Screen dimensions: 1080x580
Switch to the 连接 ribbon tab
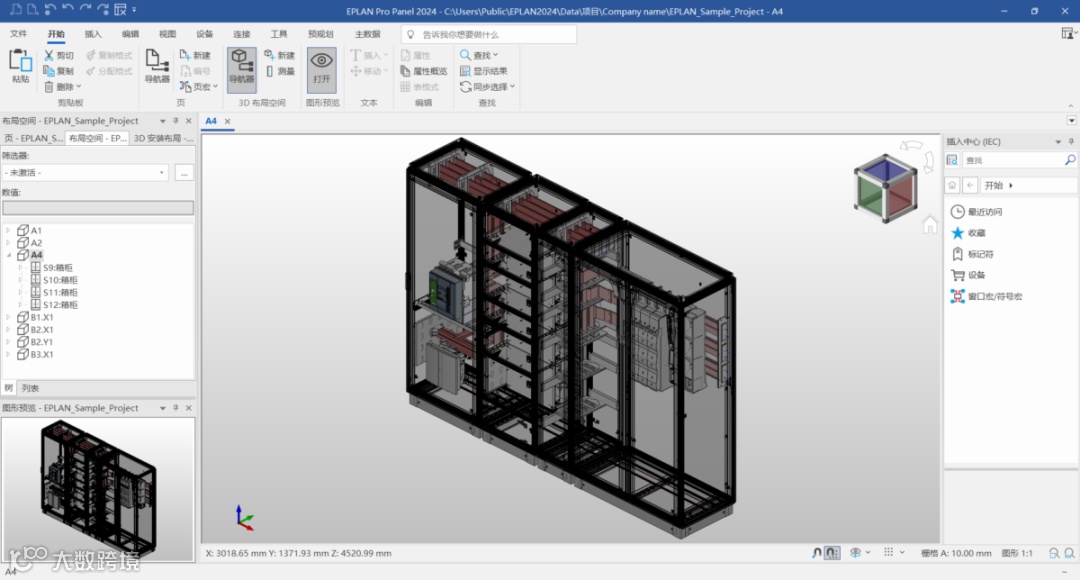click(x=242, y=34)
